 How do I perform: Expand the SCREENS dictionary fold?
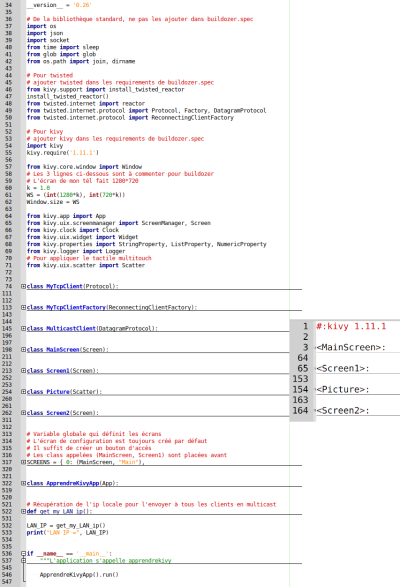click(23, 462)
